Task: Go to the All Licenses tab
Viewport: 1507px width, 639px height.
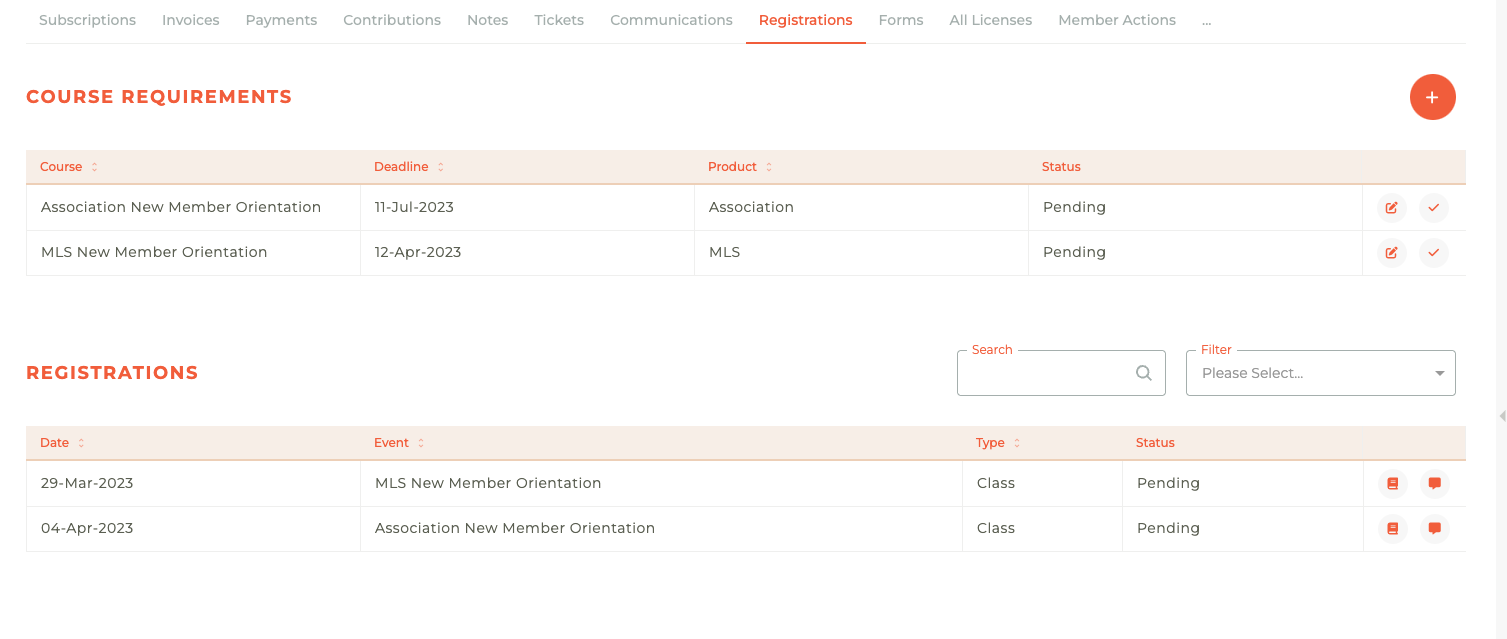Action: pos(990,20)
